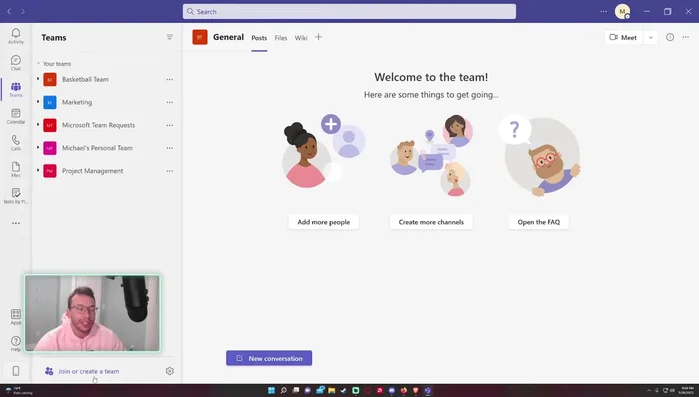This screenshot has width=699, height=397.
Task: Switch to the Wiki tab
Action: pos(301,38)
